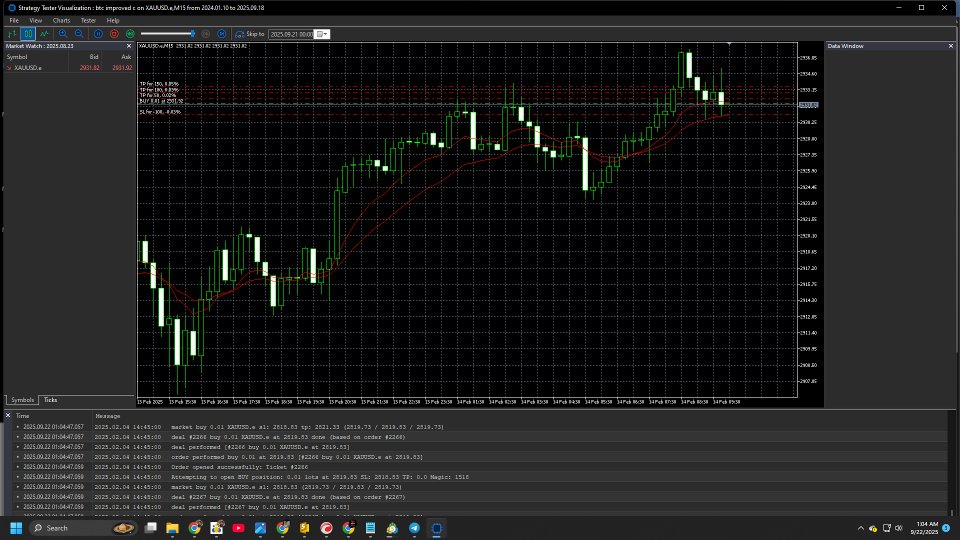960x540 pixels.
Task: Click the taskbar Search box
Action: (x=83, y=528)
